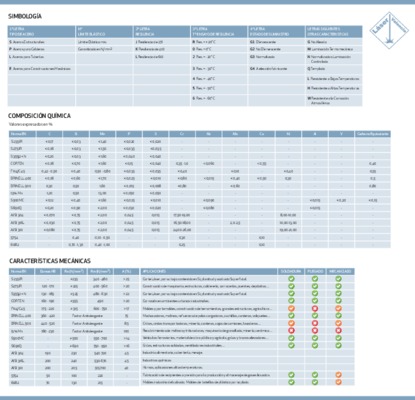Select the SIMBOLOGÍA heading
The width and height of the screenshot is (415, 400).
tap(25, 16)
